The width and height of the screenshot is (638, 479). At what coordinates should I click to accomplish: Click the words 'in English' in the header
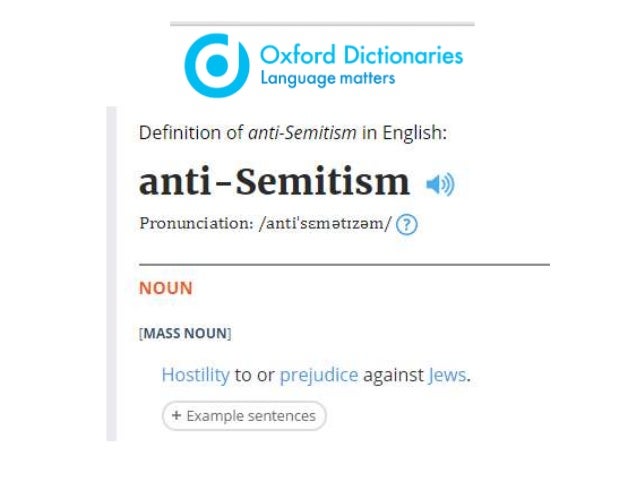404,133
